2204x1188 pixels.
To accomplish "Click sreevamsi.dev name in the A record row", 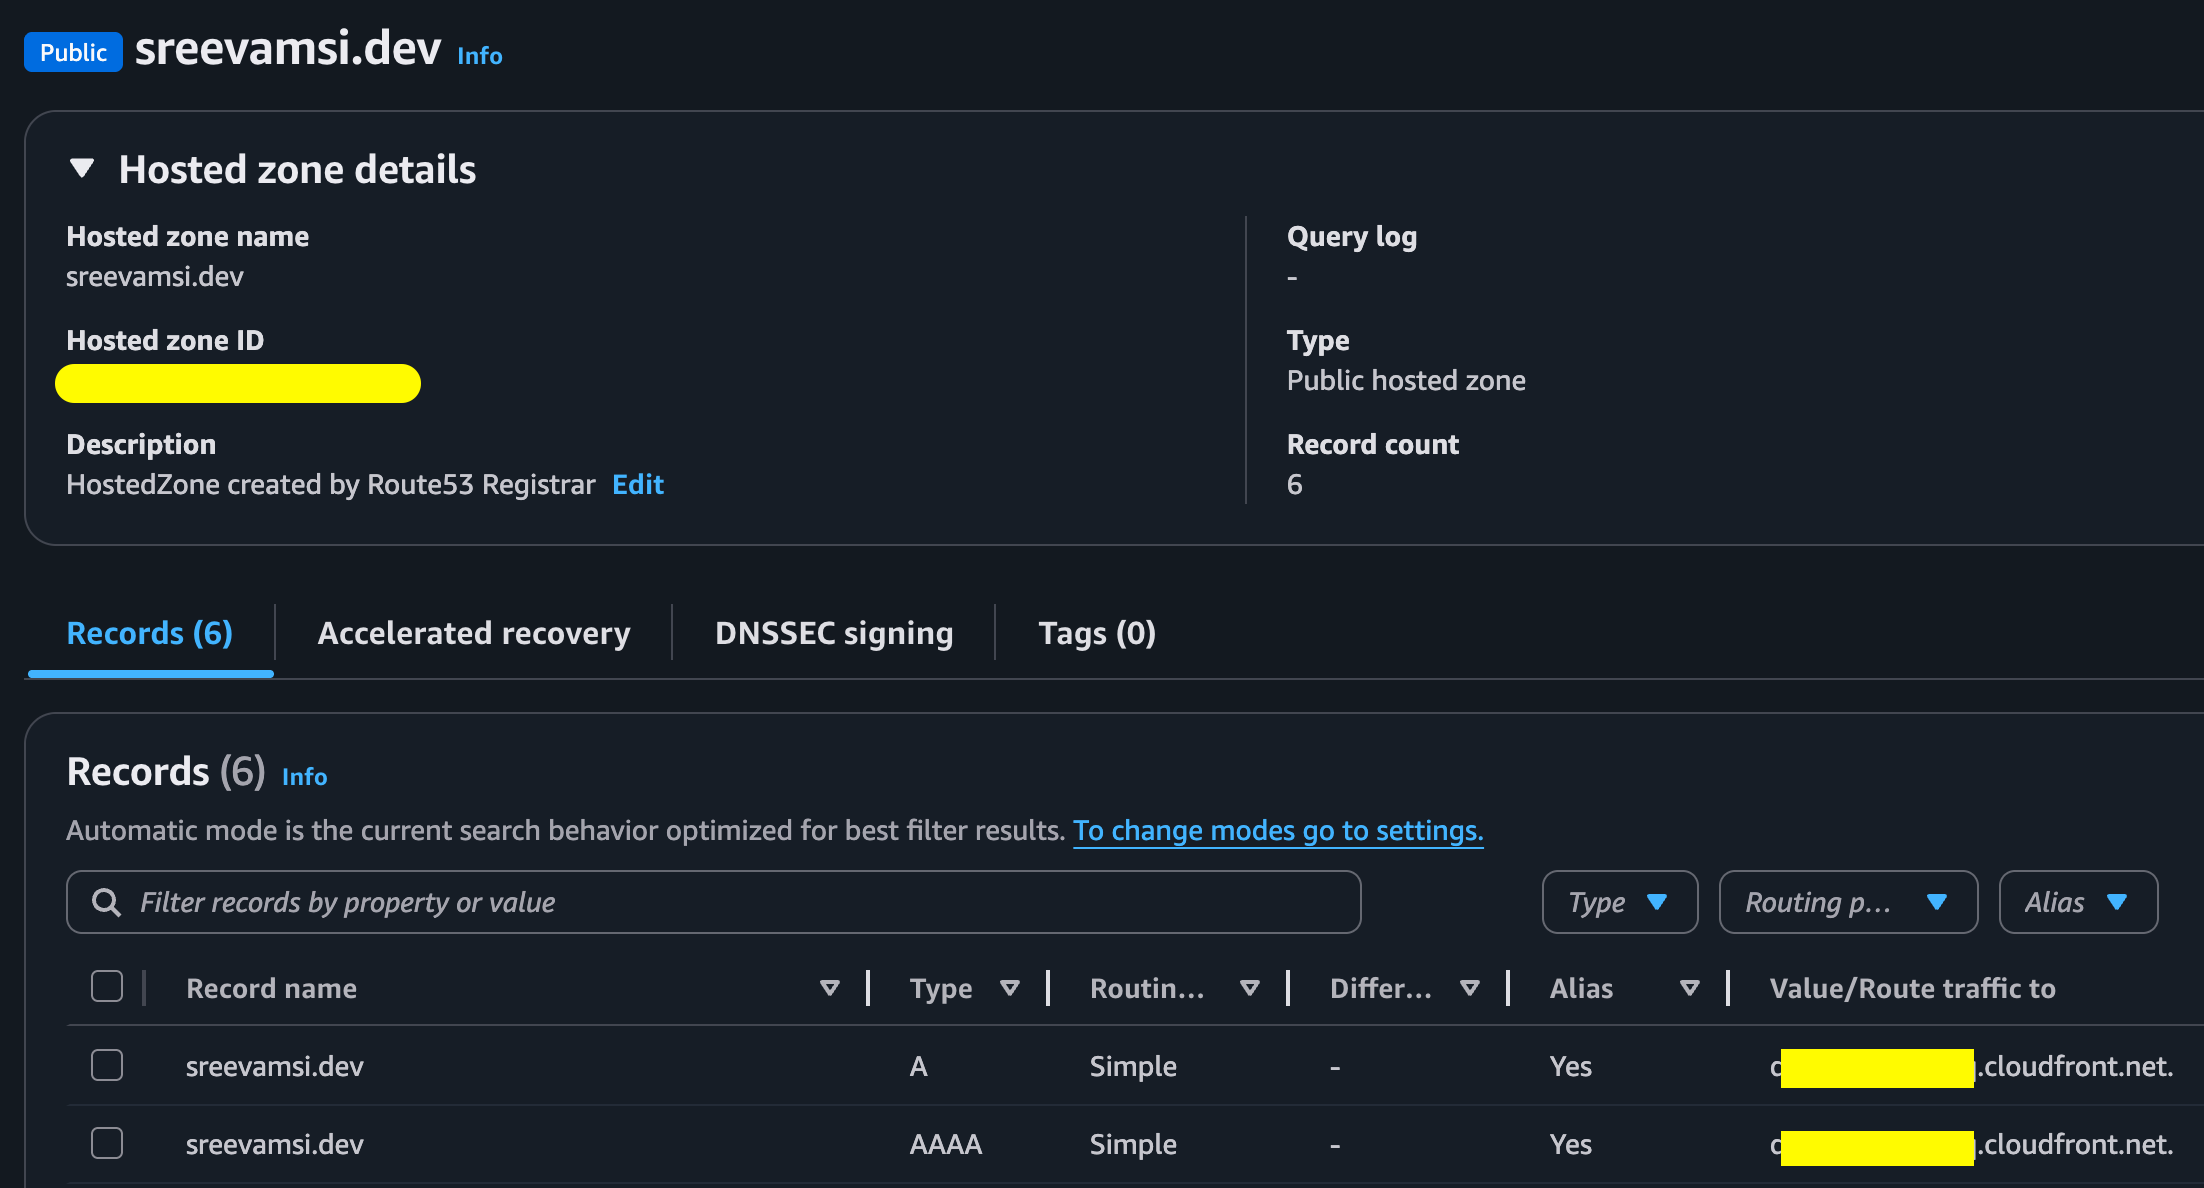I will pos(275,1066).
